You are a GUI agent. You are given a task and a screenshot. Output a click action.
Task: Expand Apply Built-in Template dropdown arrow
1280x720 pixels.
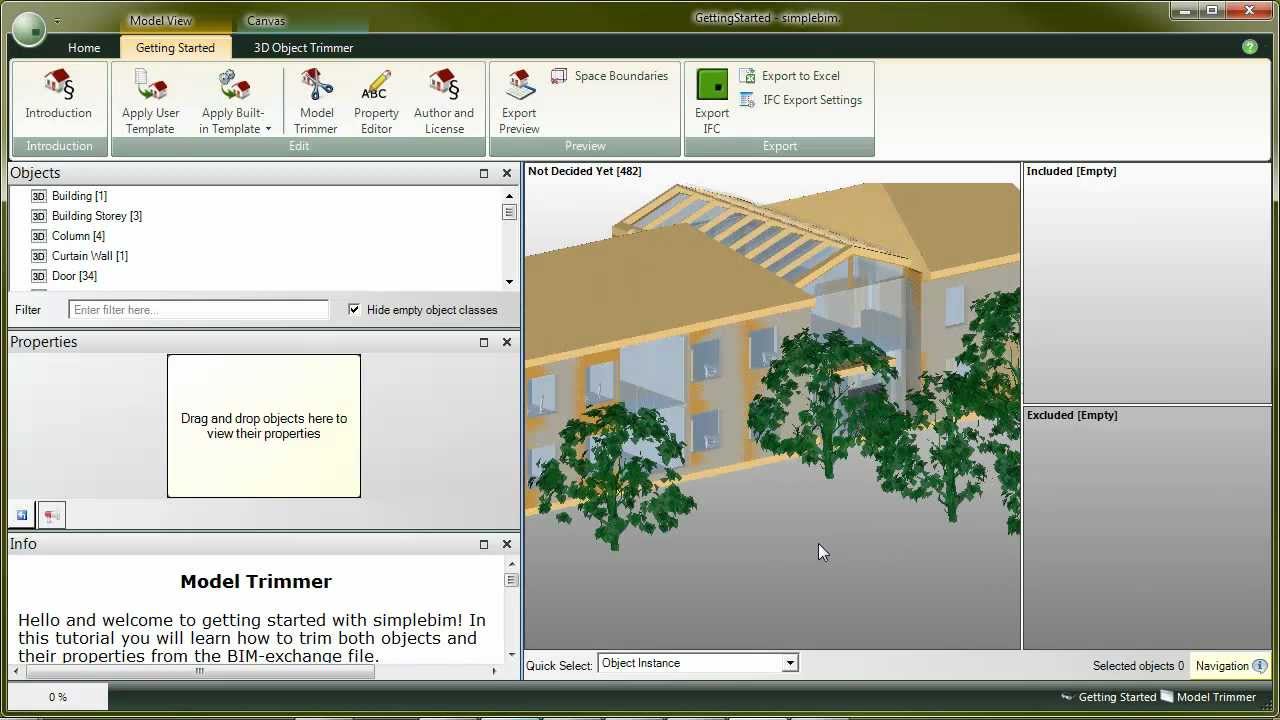coord(268,129)
